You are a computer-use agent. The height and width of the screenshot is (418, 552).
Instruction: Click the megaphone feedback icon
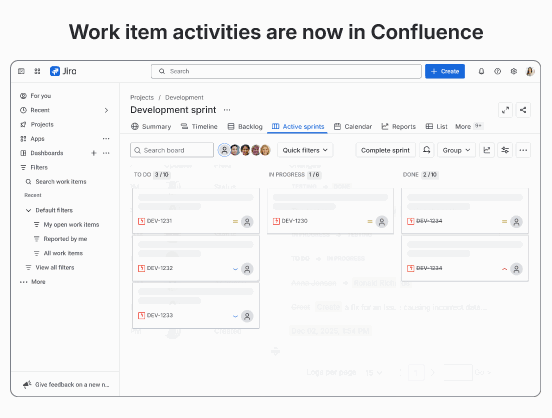[27, 385]
